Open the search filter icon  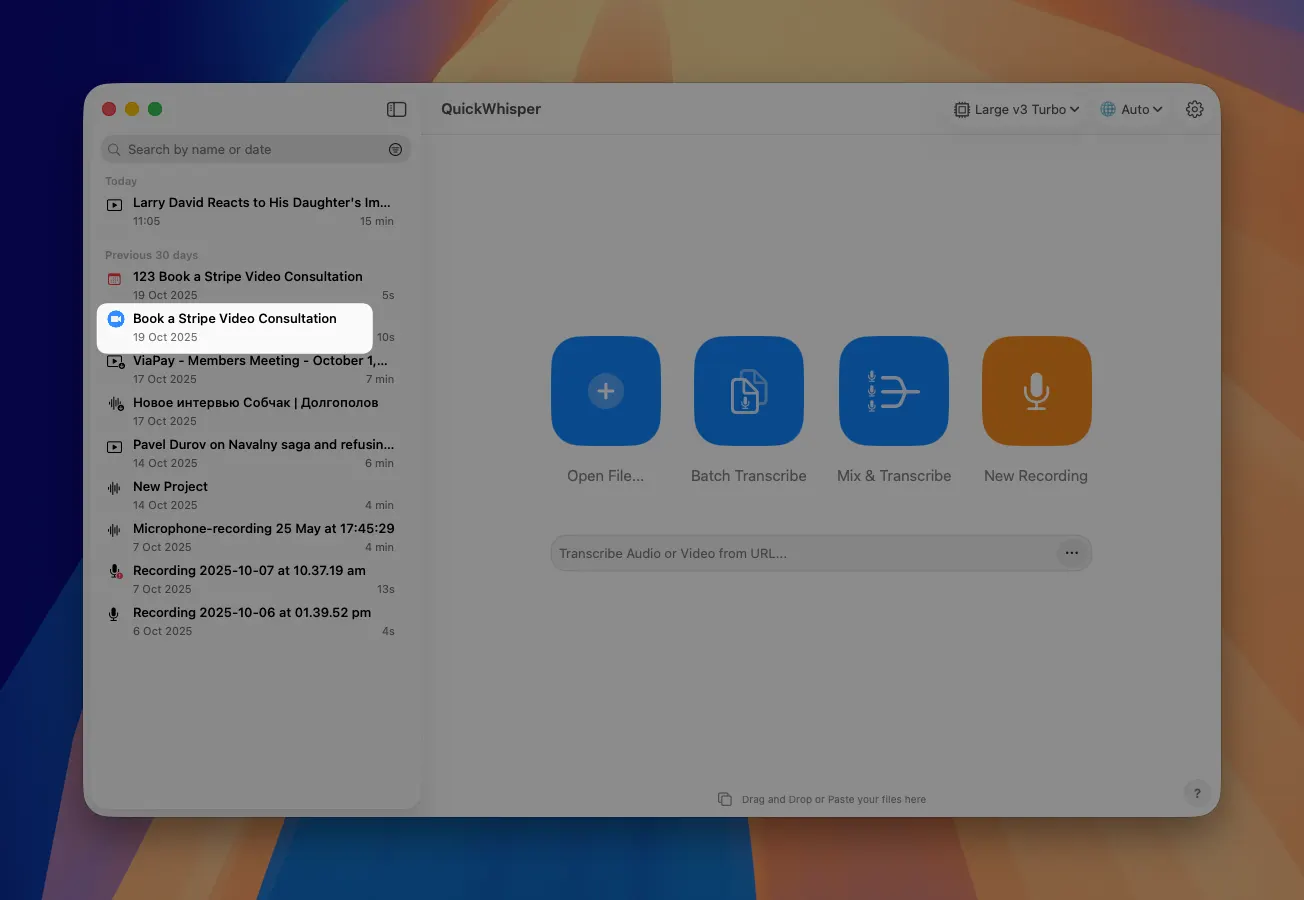(395, 149)
